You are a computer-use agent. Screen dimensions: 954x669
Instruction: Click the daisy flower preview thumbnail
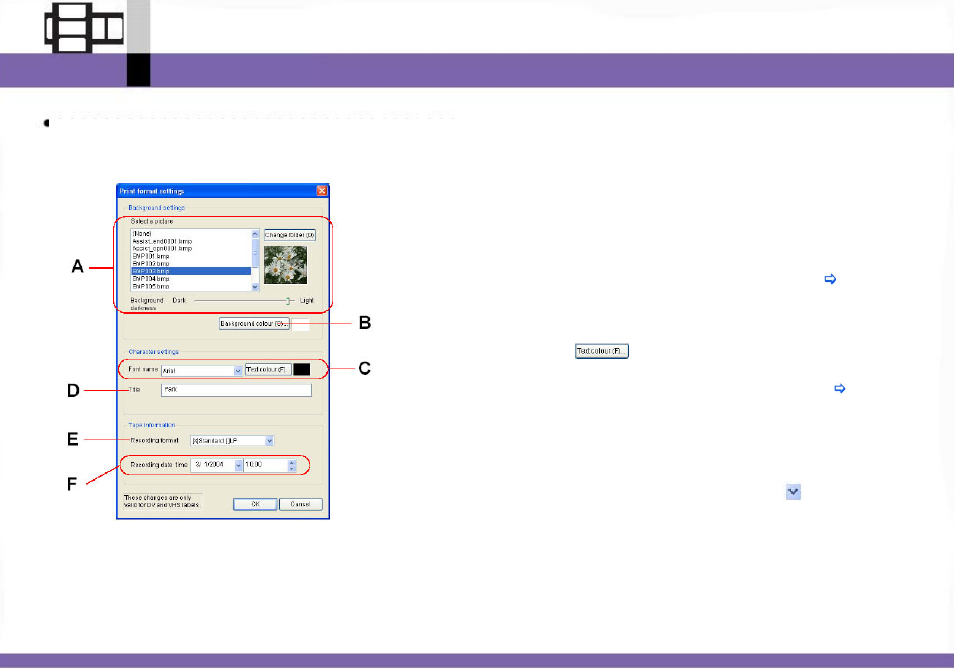[x=285, y=265]
